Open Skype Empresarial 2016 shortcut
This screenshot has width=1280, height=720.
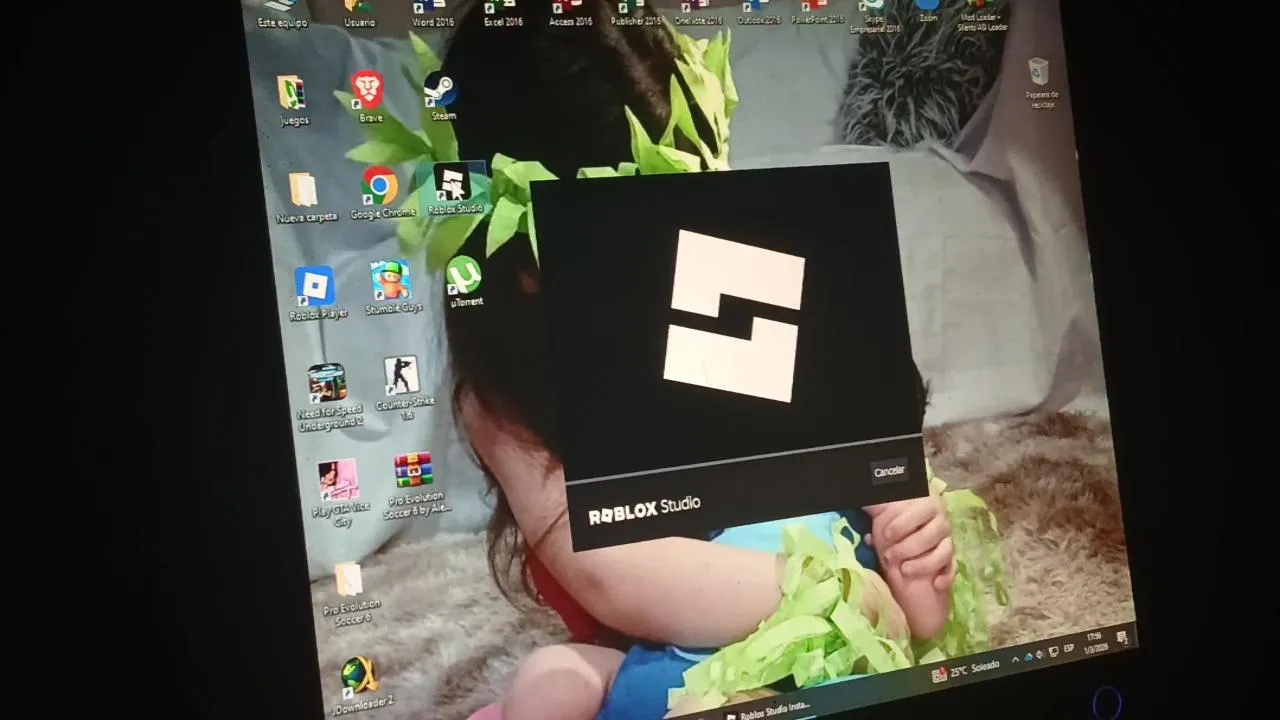(x=875, y=17)
